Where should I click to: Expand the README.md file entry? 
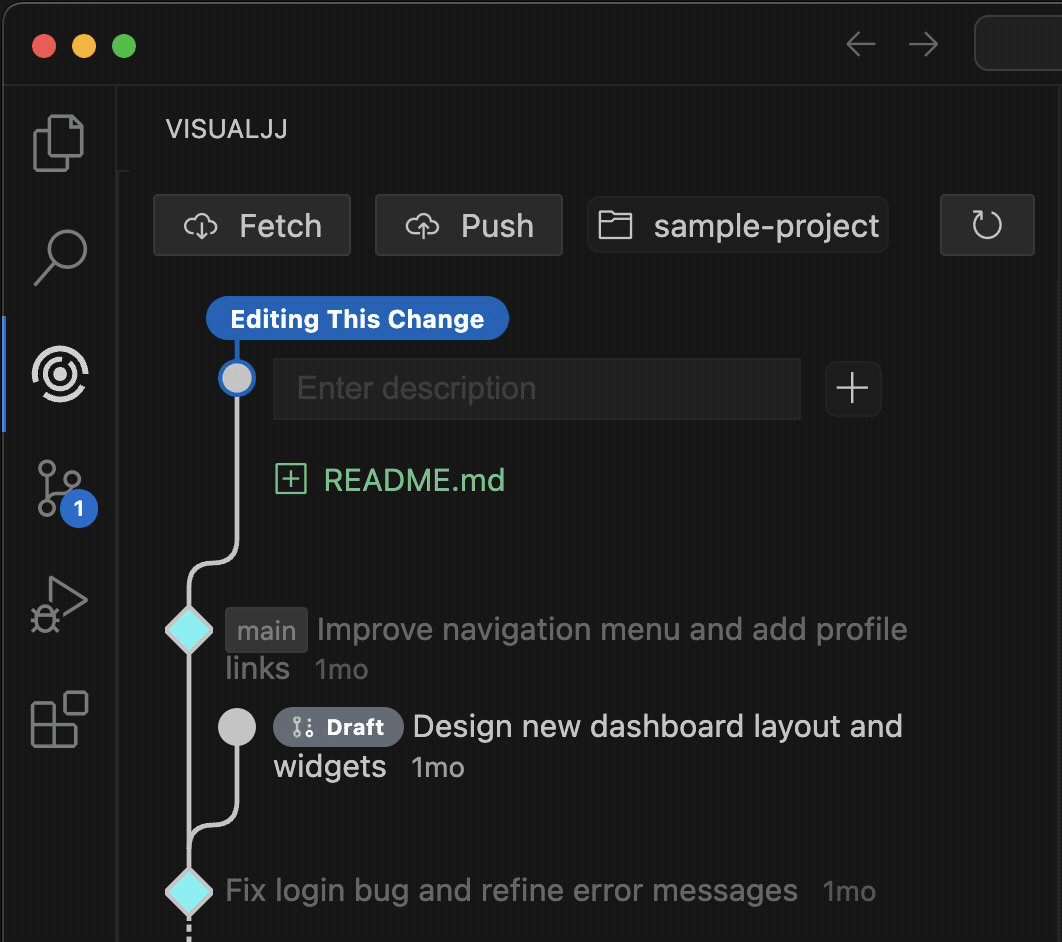point(414,479)
